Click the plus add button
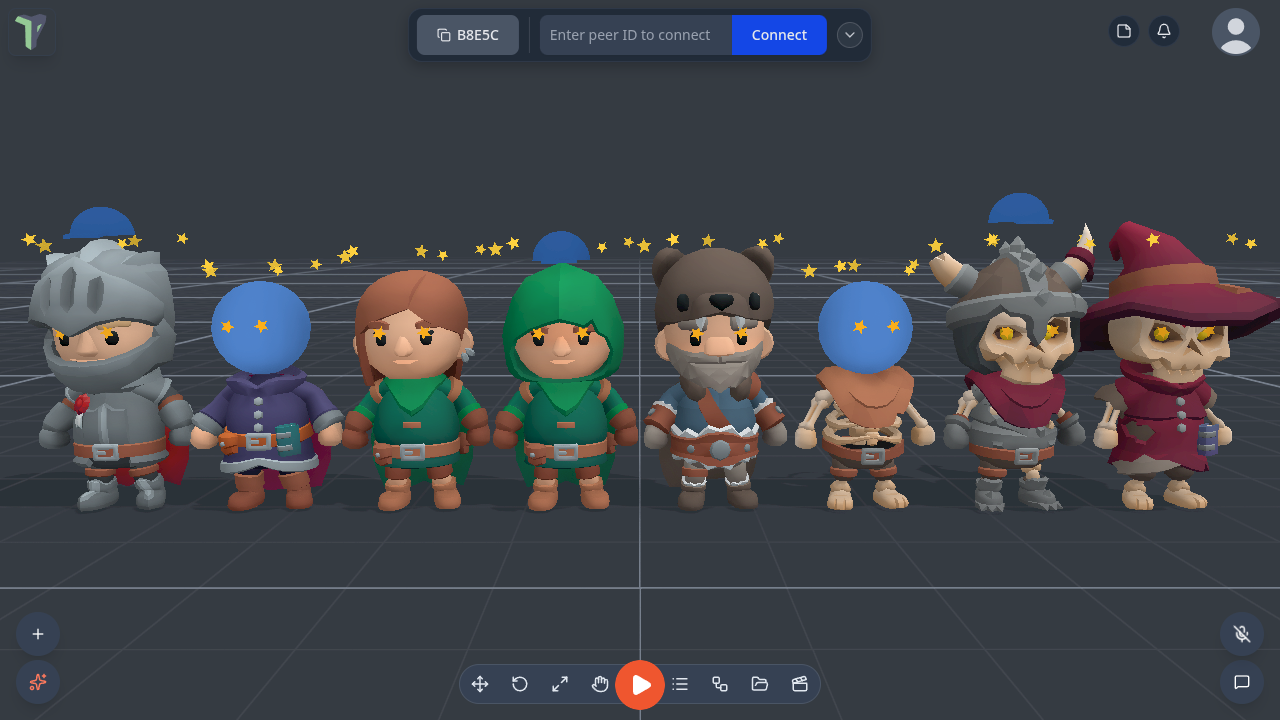Screen dimensions: 1280x720 point(38,634)
